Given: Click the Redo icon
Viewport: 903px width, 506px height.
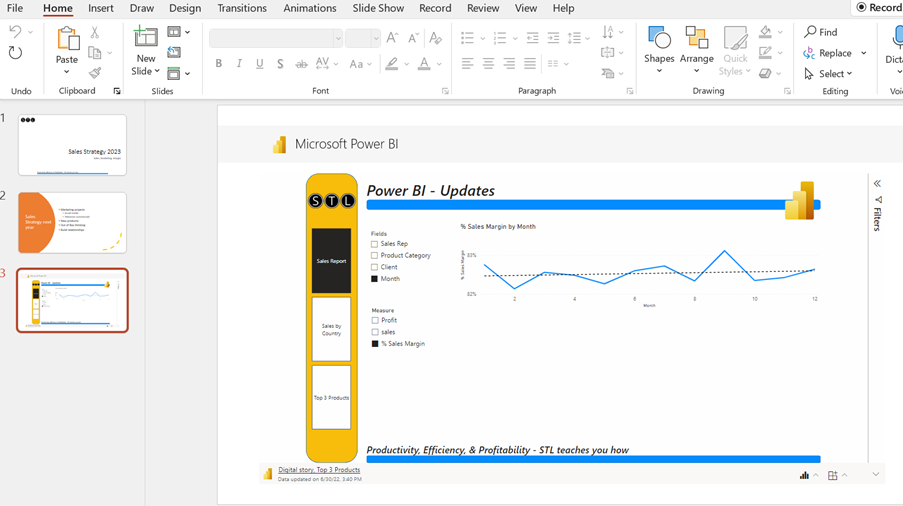Looking at the screenshot, I should point(16,53).
